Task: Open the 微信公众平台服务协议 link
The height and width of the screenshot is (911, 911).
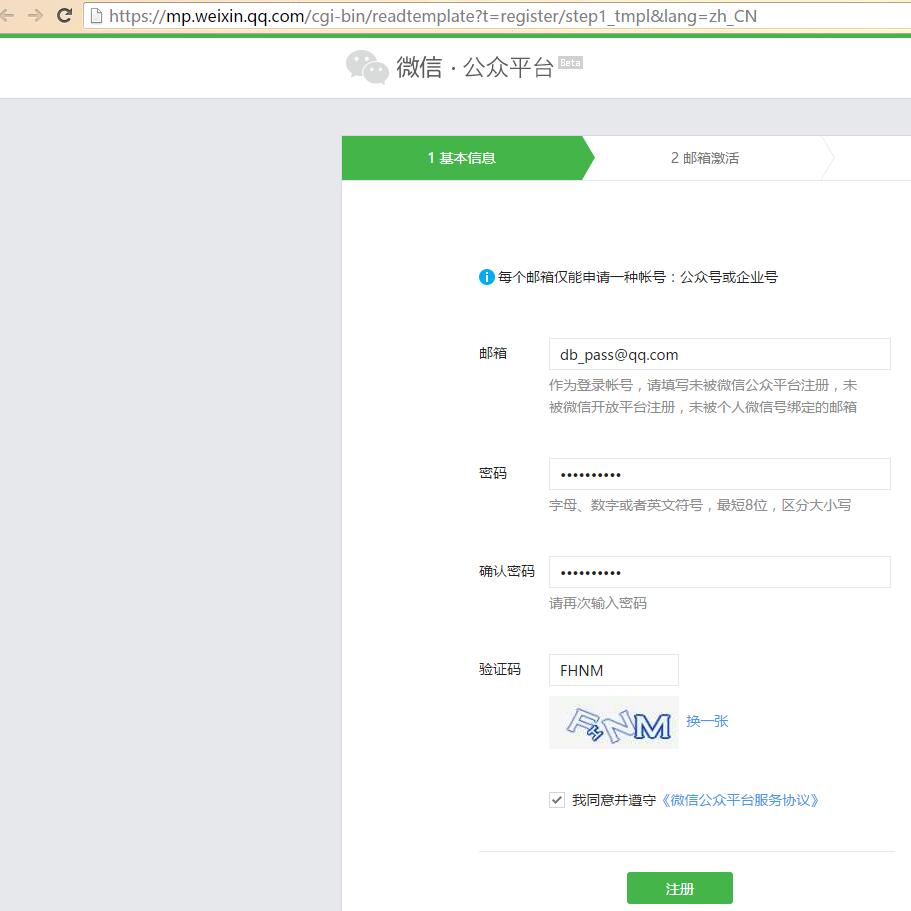Action: (x=739, y=801)
